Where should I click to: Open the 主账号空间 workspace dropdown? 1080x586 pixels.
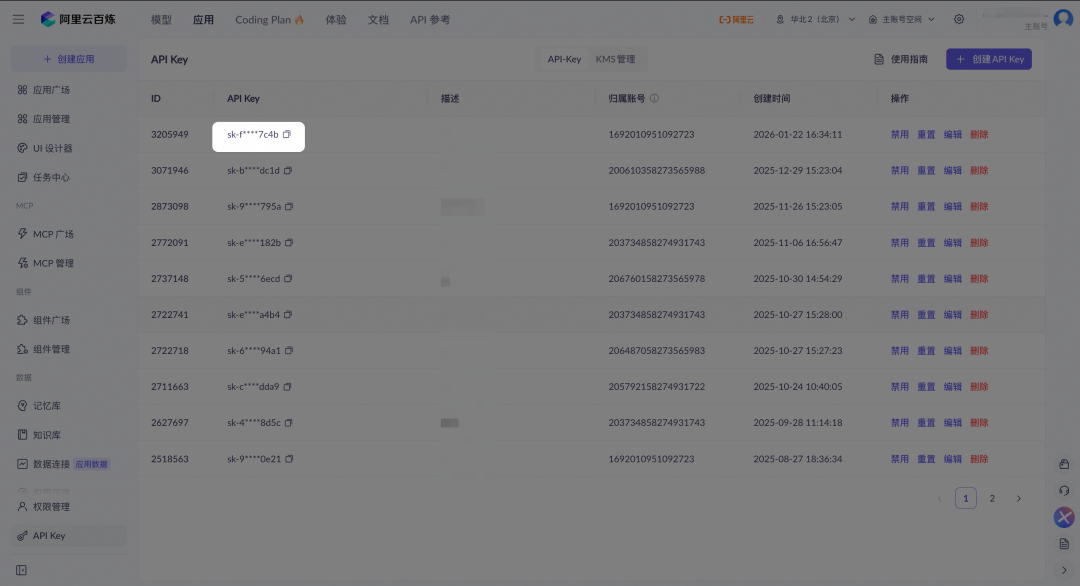[902, 19]
